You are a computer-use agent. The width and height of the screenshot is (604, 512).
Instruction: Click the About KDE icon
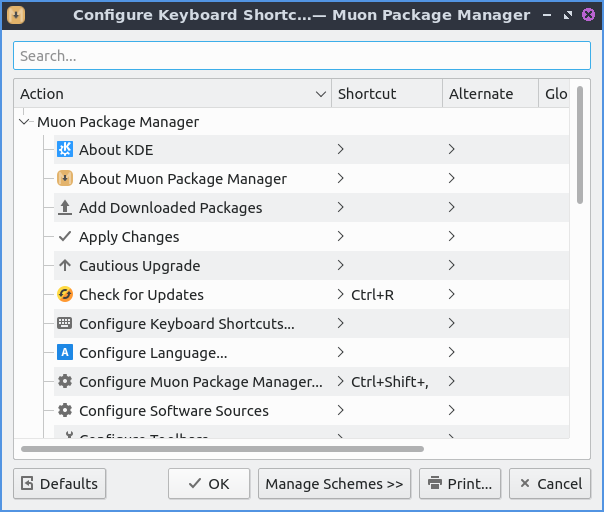pos(65,150)
